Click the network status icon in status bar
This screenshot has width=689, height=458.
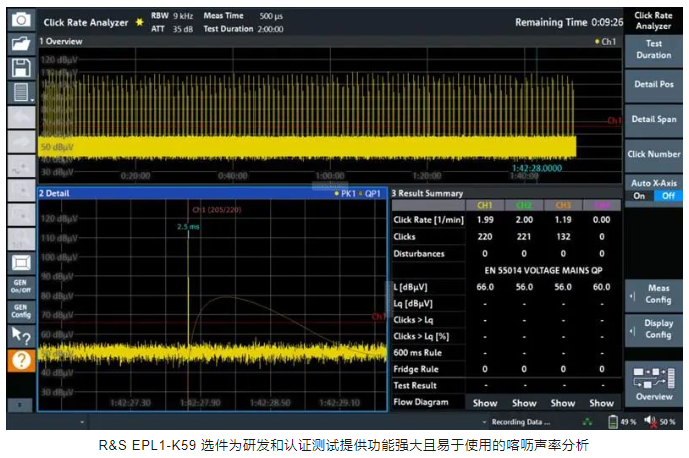point(587,422)
